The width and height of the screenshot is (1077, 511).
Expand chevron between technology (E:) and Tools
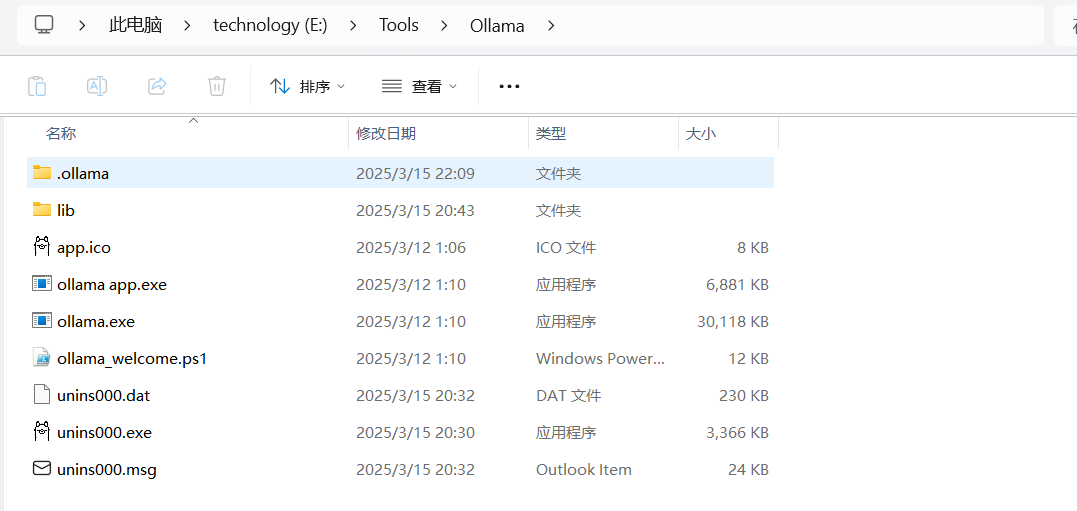point(353,25)
